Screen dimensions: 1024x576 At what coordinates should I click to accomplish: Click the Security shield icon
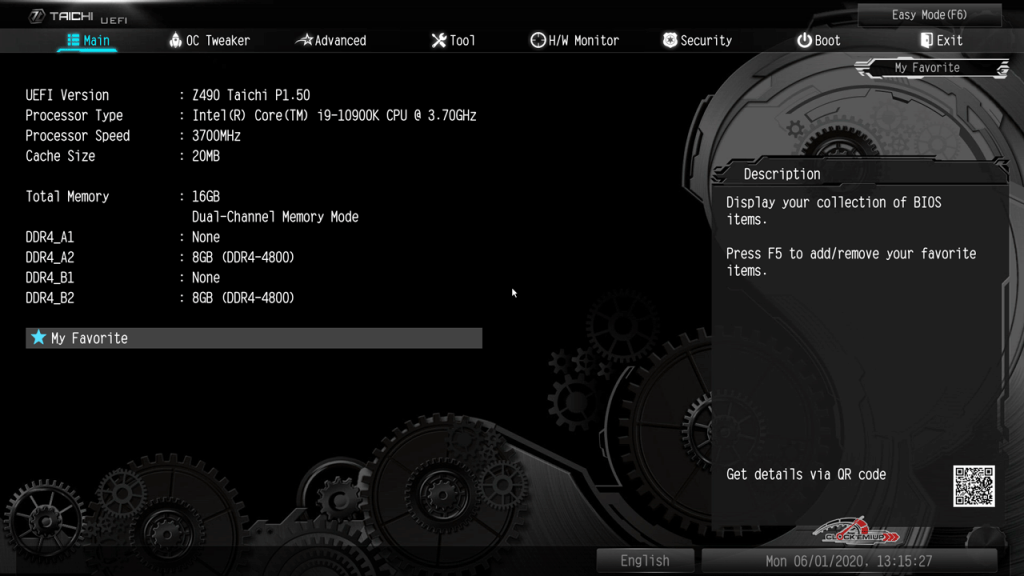[670, 41]
